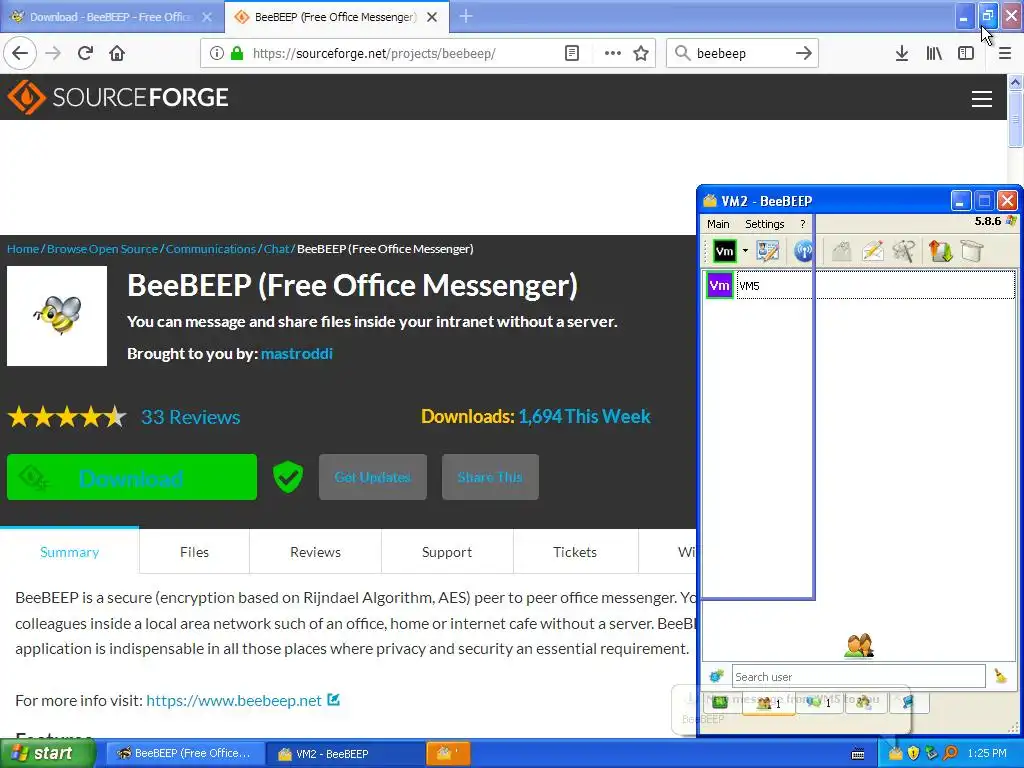This screenshot has width=1024, height=768.
Task: Open a new browser tab with plus button
Action: [466, 16]
